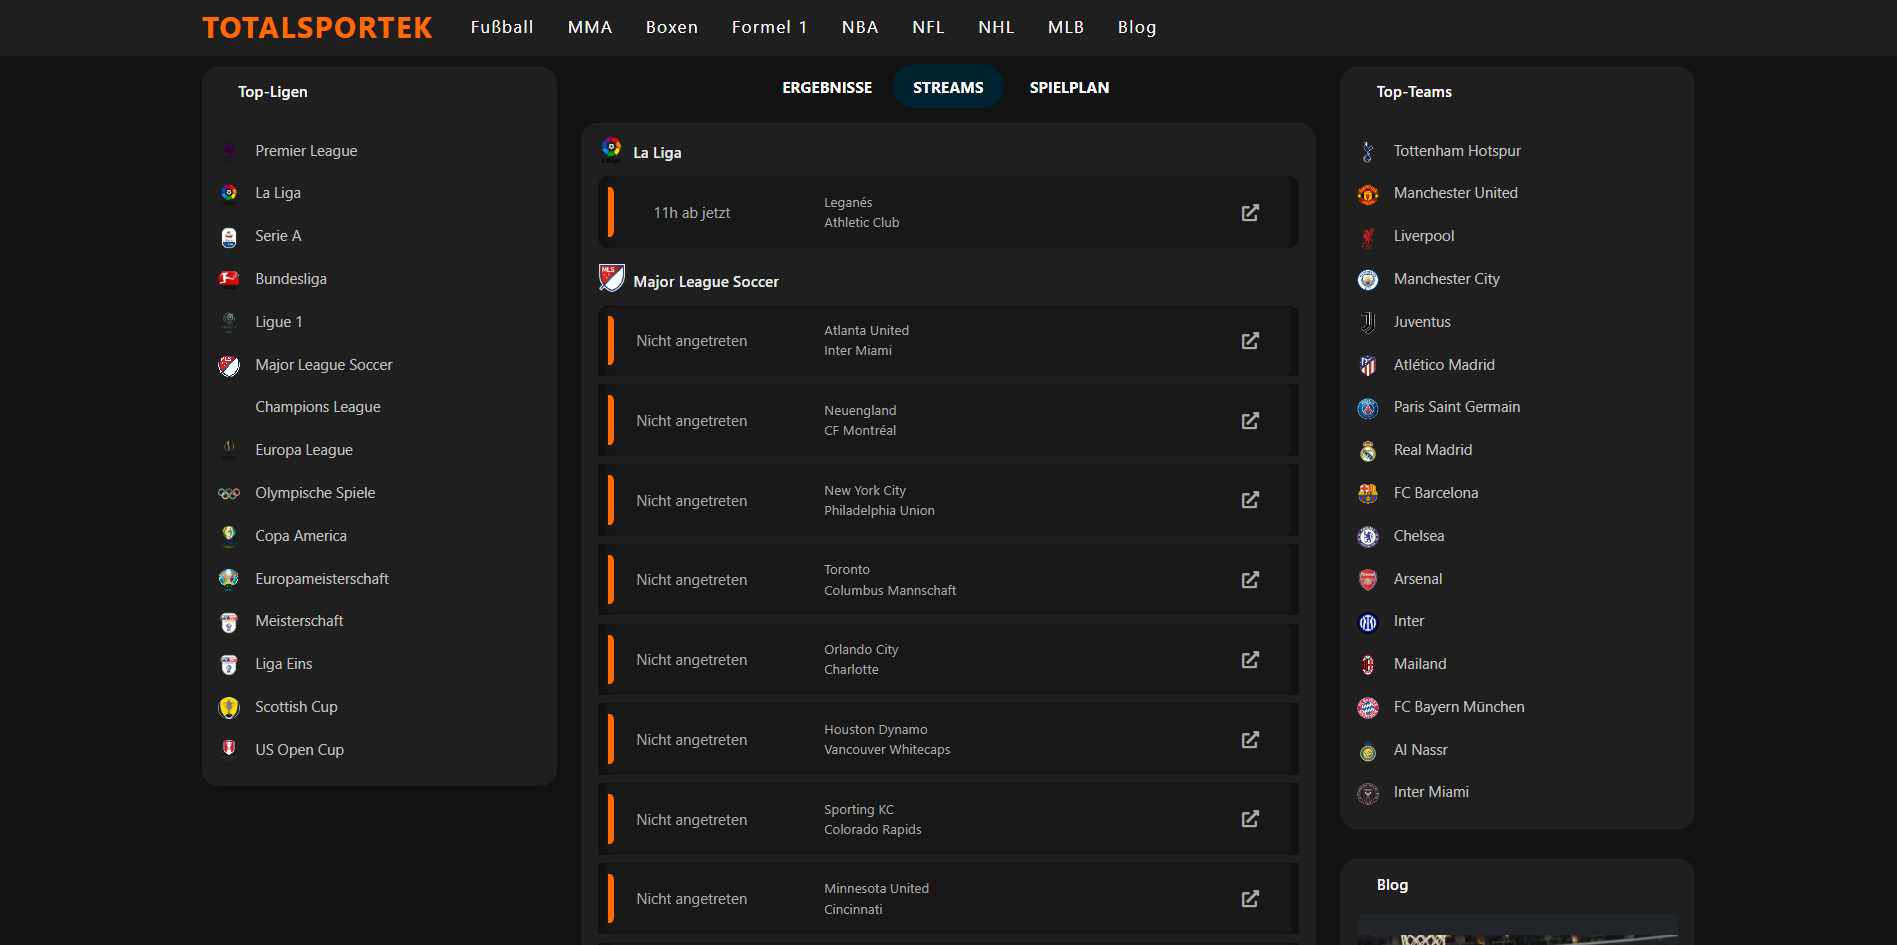Open the Tottenham Hotspur team page
Image resolution: width=1897 pixels, height=945 pixels.
point(1456,151)
